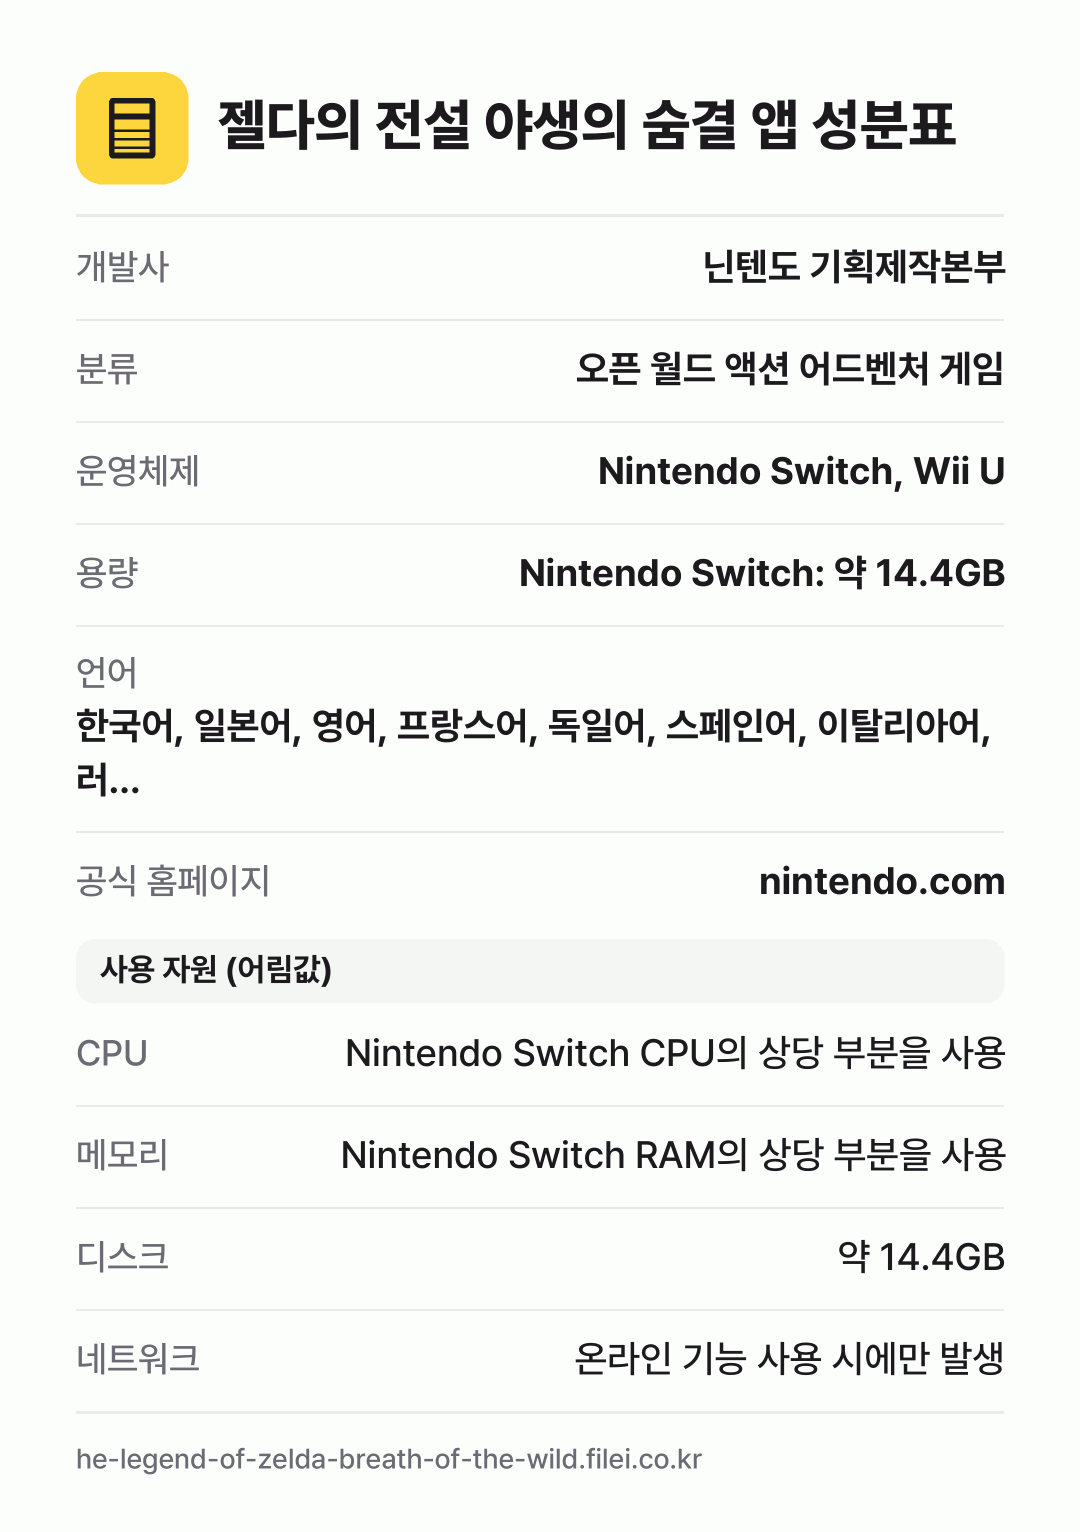
Task: Select the Nintendo Switch, Wii U value
Action: coord(801,471)
